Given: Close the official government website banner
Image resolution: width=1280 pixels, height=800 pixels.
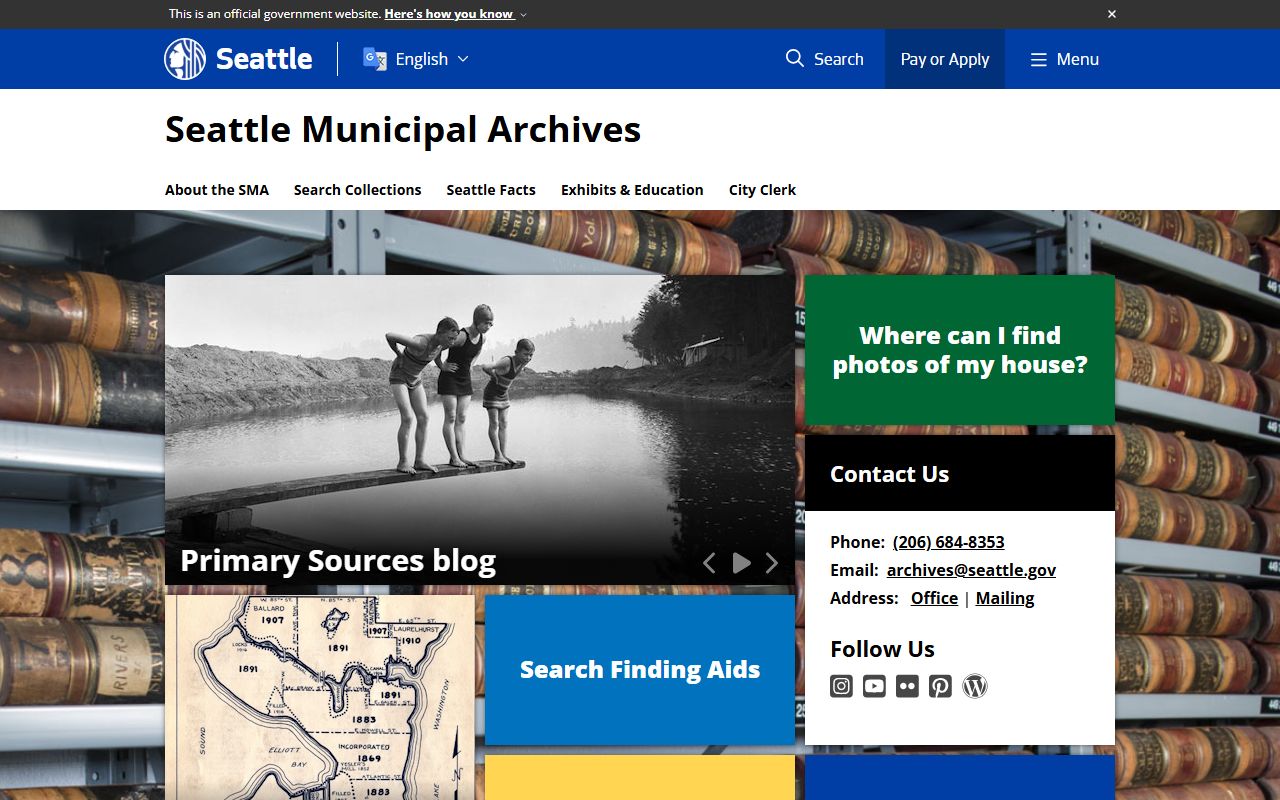Looking at the screenshot, I should click(x=1111, y=14).
